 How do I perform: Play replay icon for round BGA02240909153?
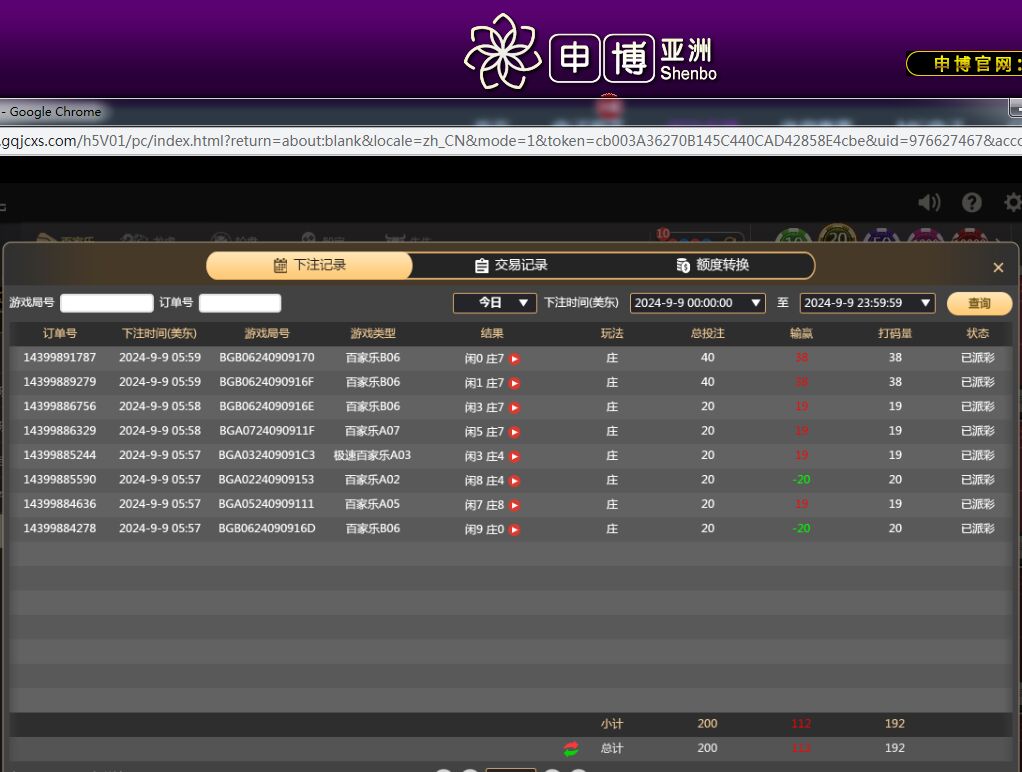515,481
